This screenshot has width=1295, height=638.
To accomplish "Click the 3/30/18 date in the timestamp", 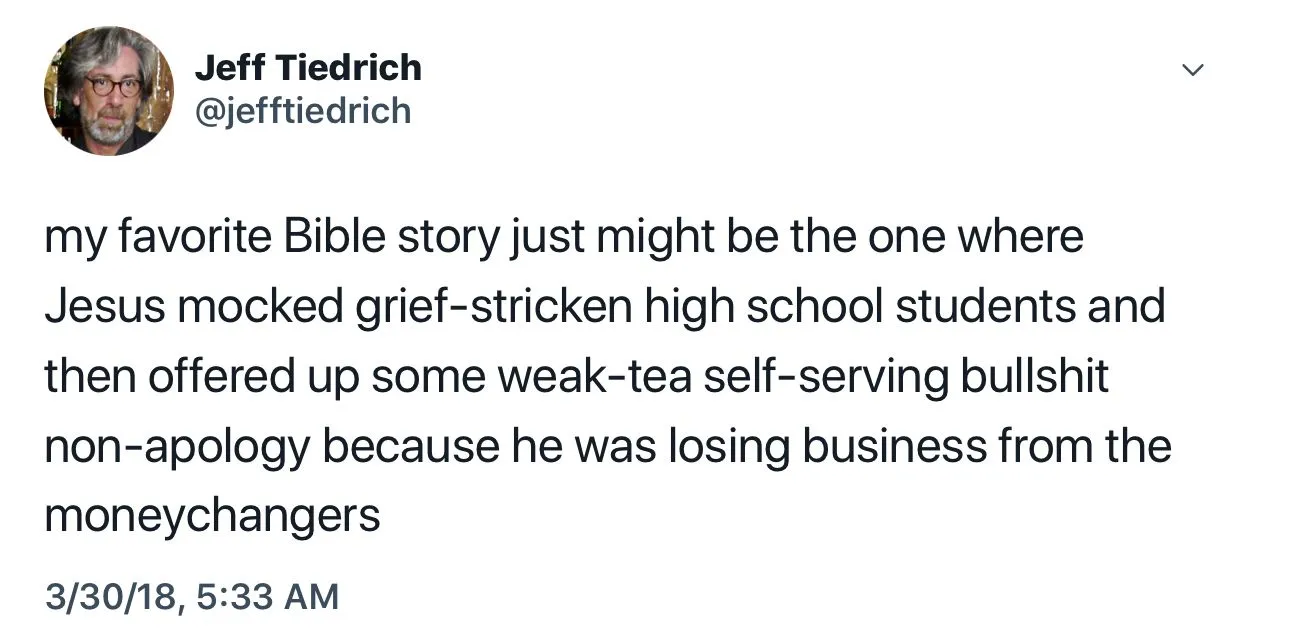I will 109,597.
